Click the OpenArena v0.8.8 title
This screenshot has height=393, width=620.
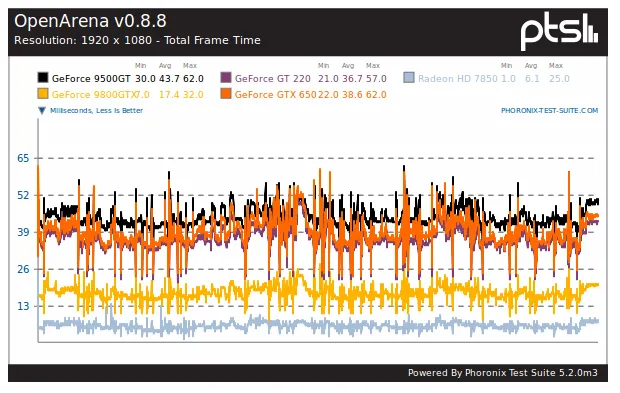click(90, 21)
